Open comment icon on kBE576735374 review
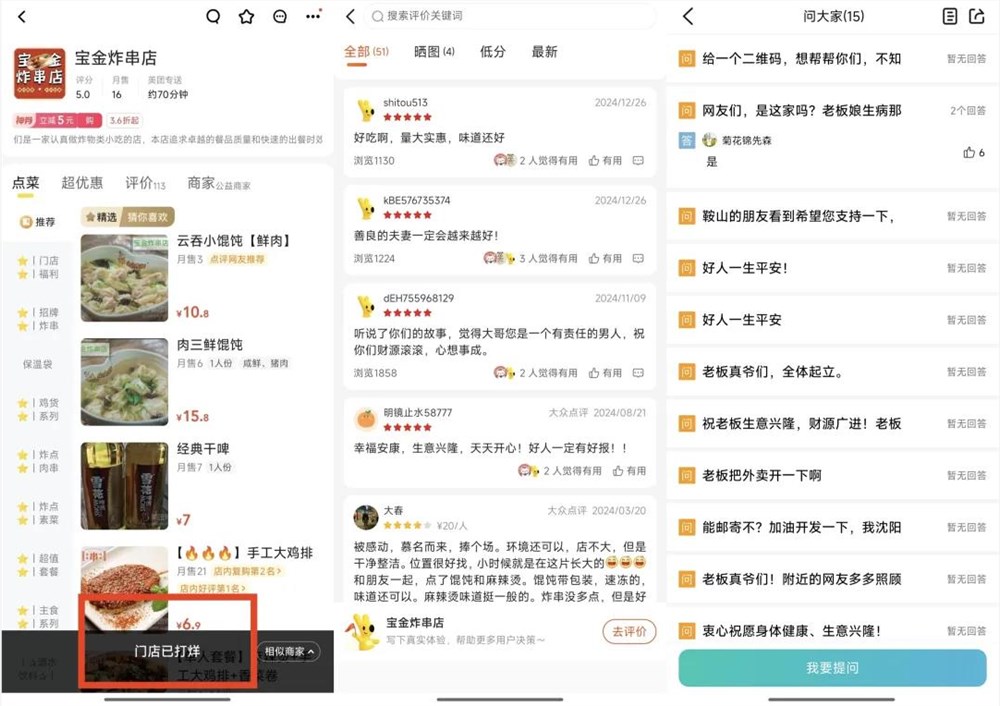 point(638,258)
